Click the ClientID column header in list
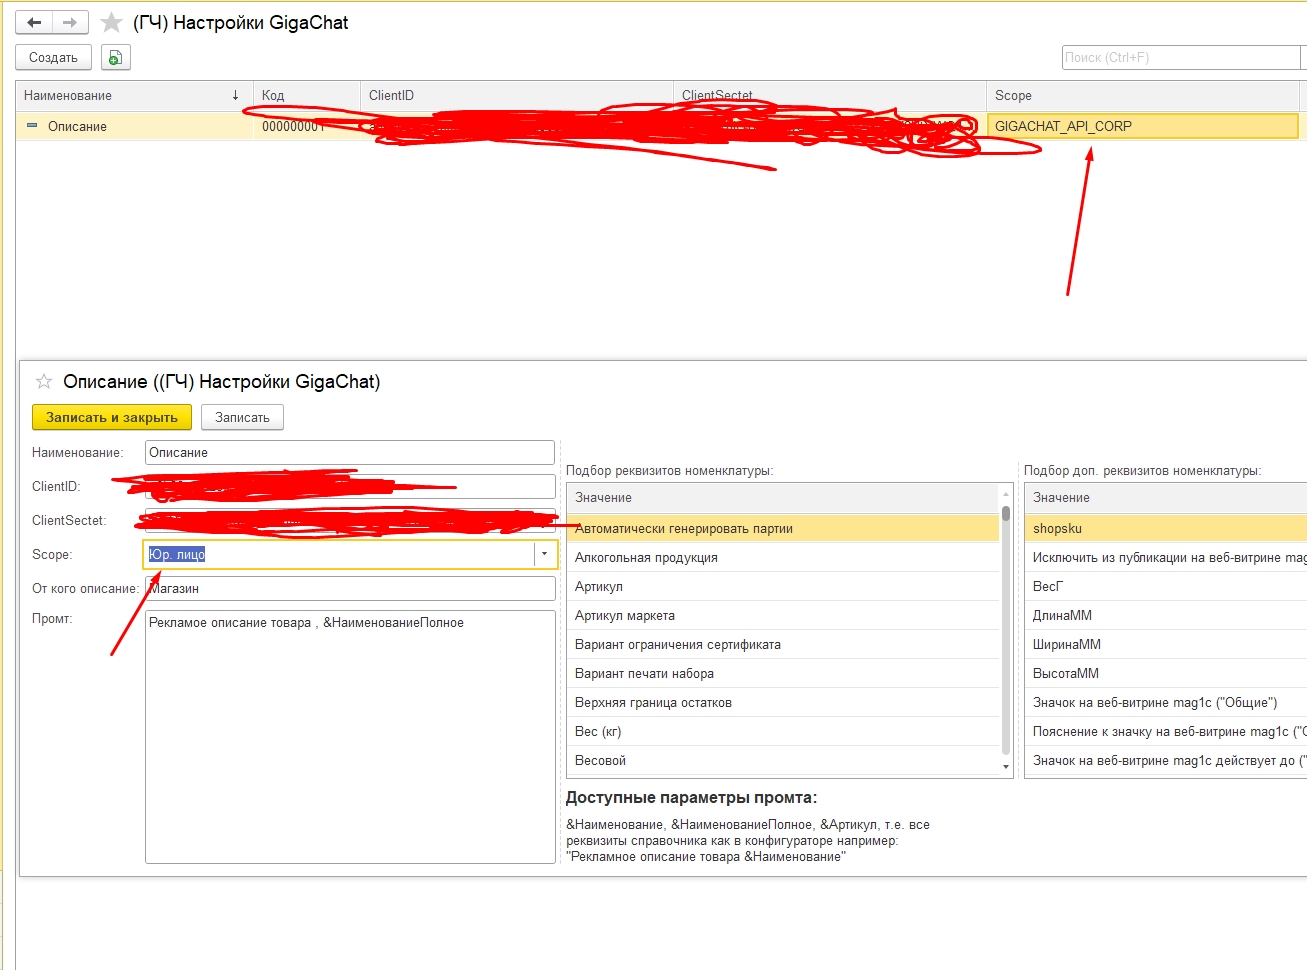Screen dimensions: 1307x970 click(x=516, y=96)
